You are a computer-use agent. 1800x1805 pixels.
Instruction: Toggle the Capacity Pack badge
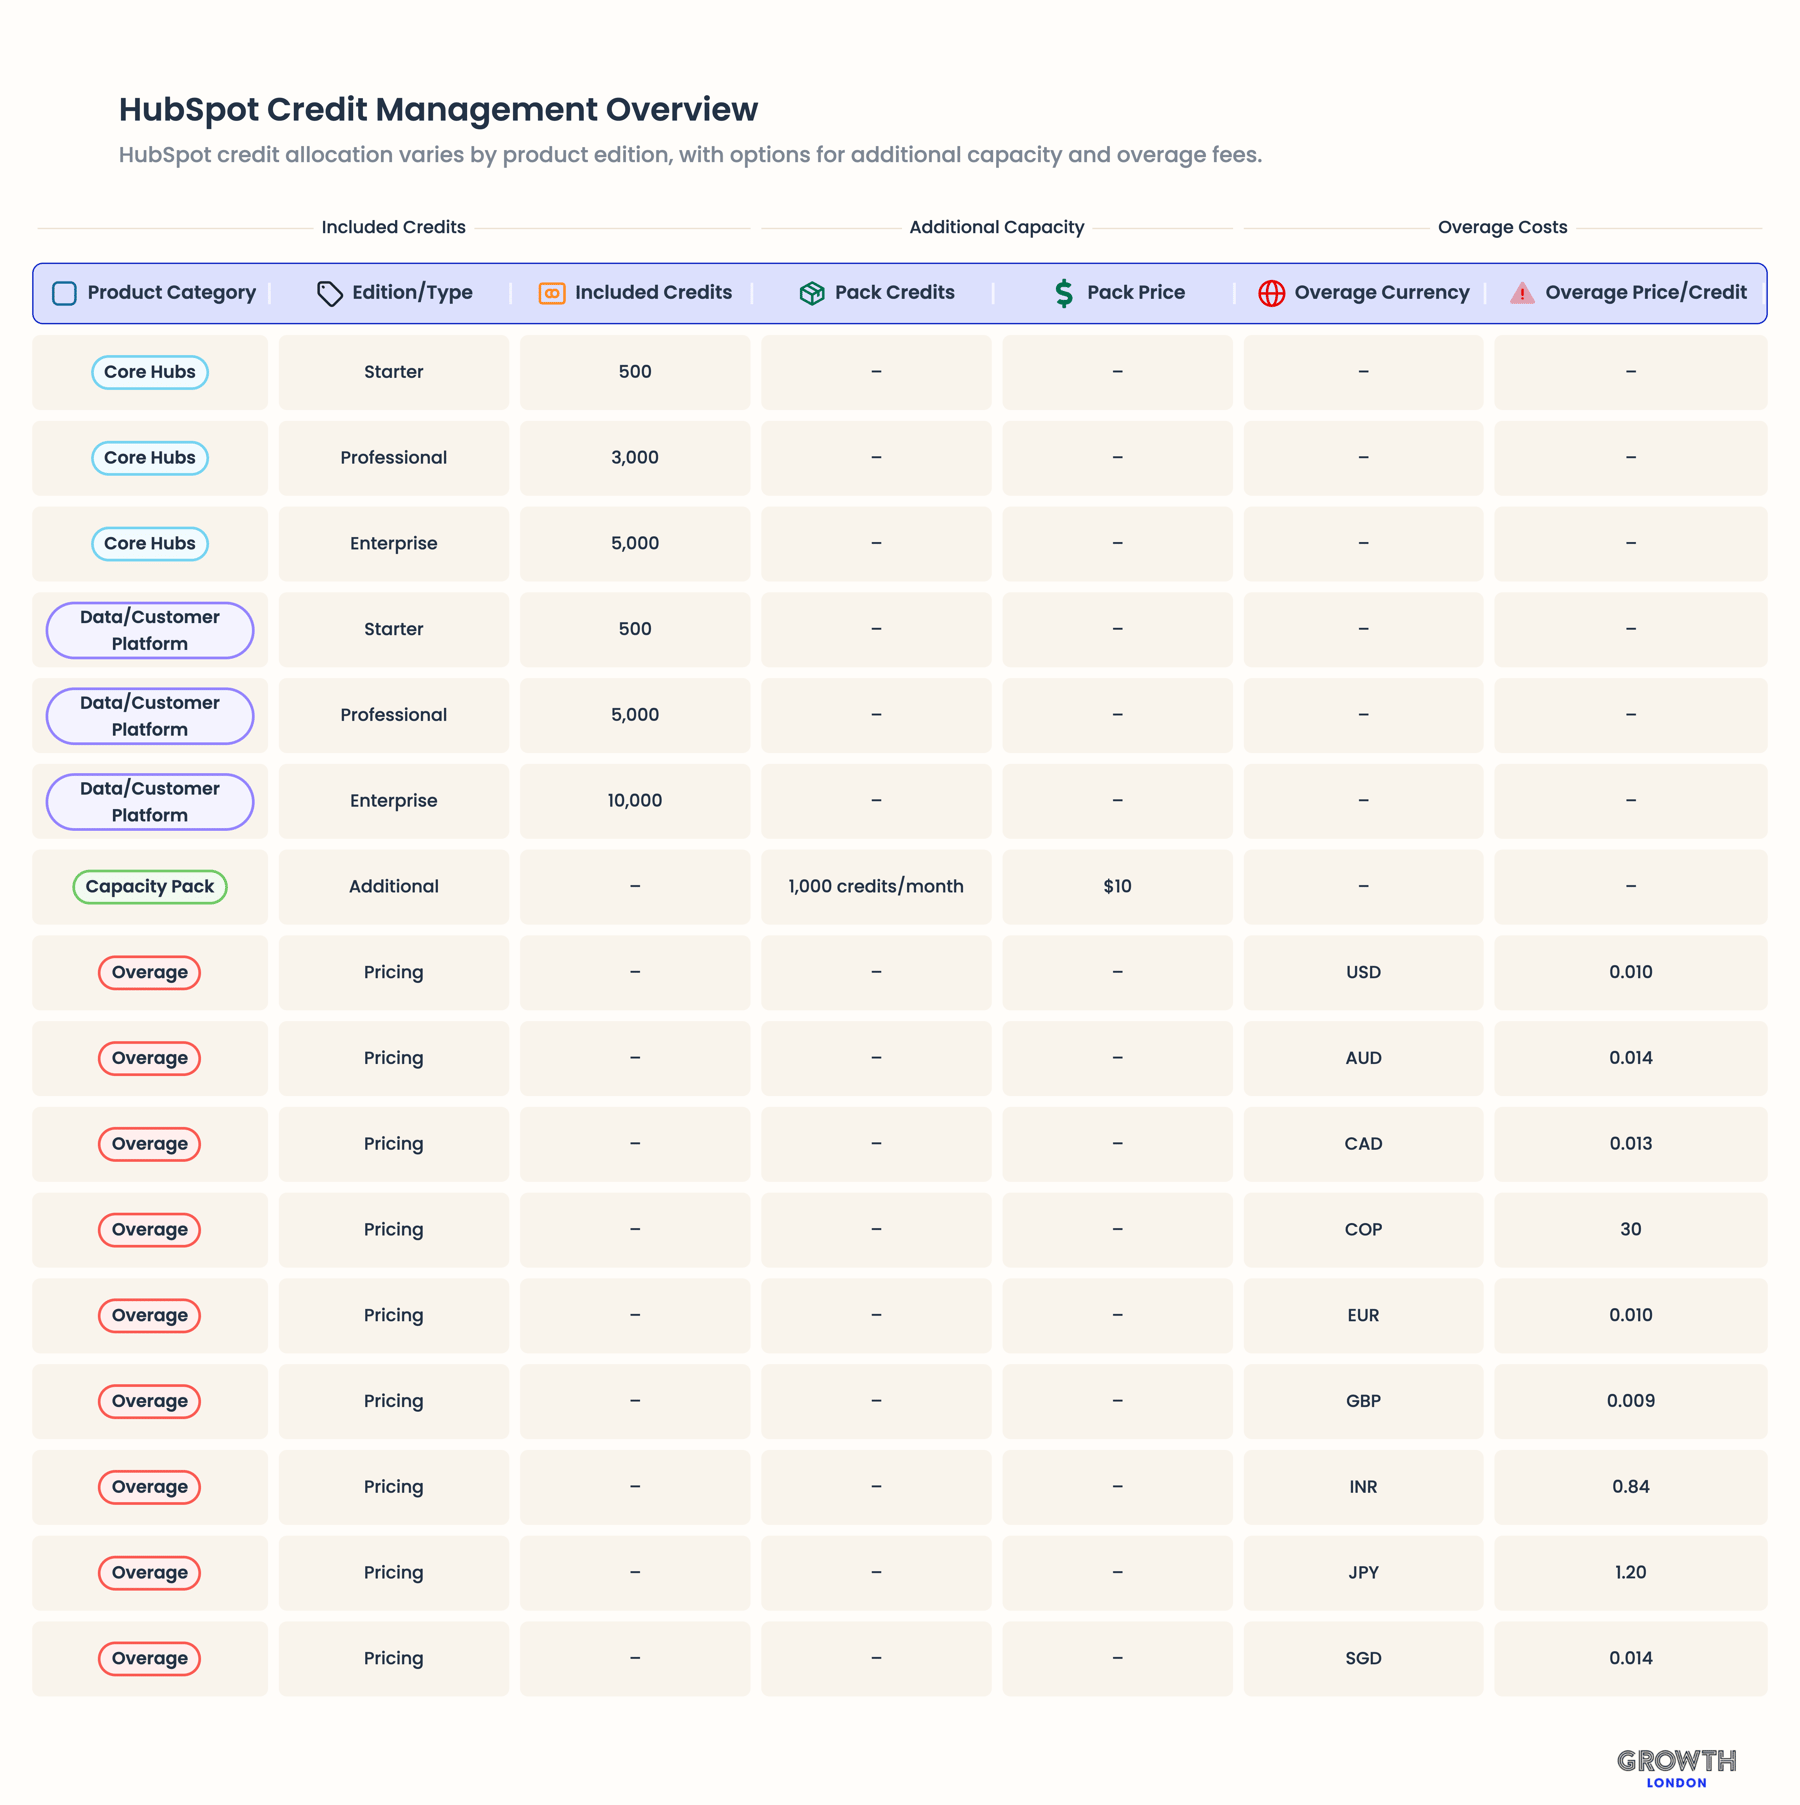(149, 886)
